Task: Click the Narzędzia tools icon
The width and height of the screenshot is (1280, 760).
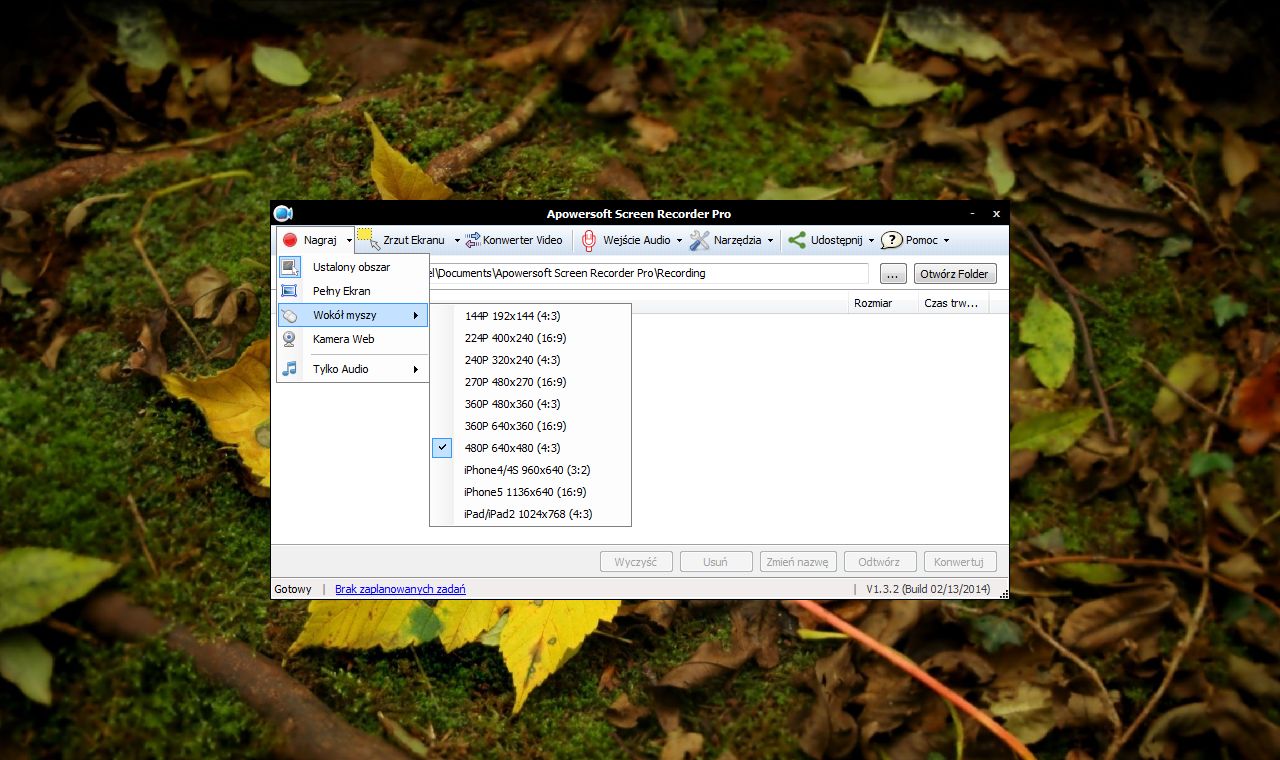Action: point(700,240)
